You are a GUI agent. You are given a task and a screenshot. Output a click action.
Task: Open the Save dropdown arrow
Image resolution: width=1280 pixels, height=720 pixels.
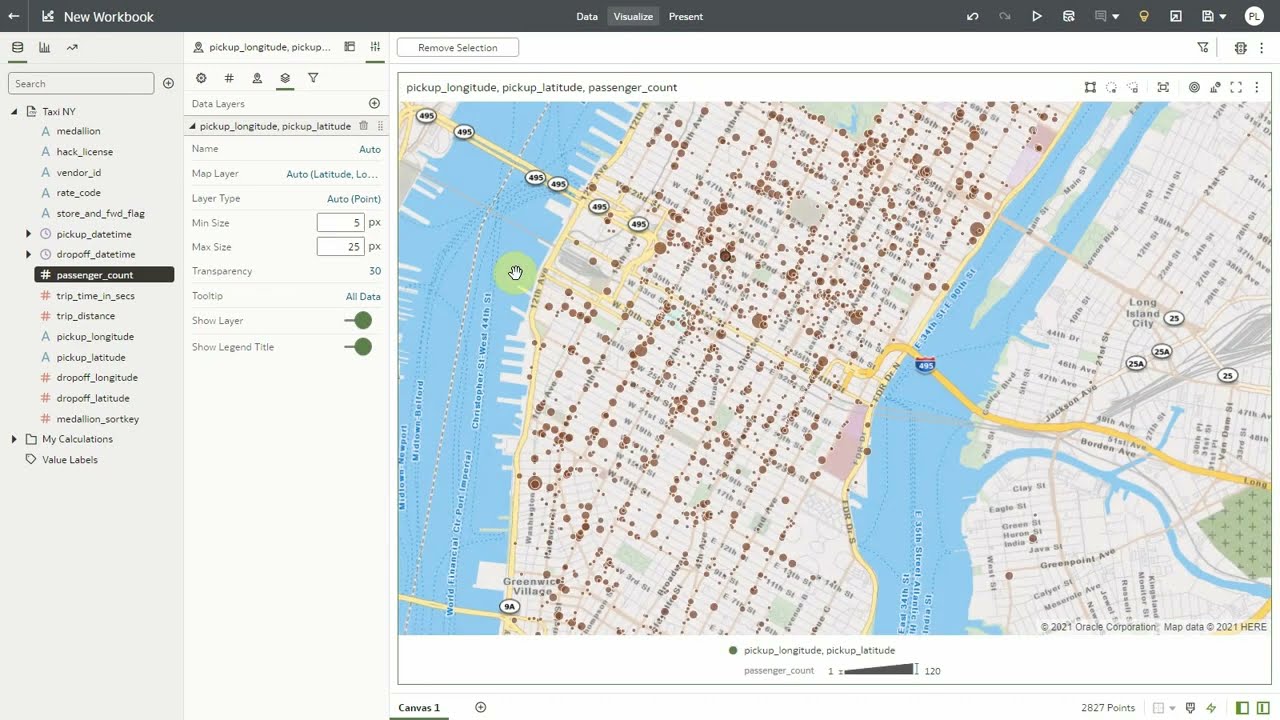pyautogui.click(x=1224, y=17)
